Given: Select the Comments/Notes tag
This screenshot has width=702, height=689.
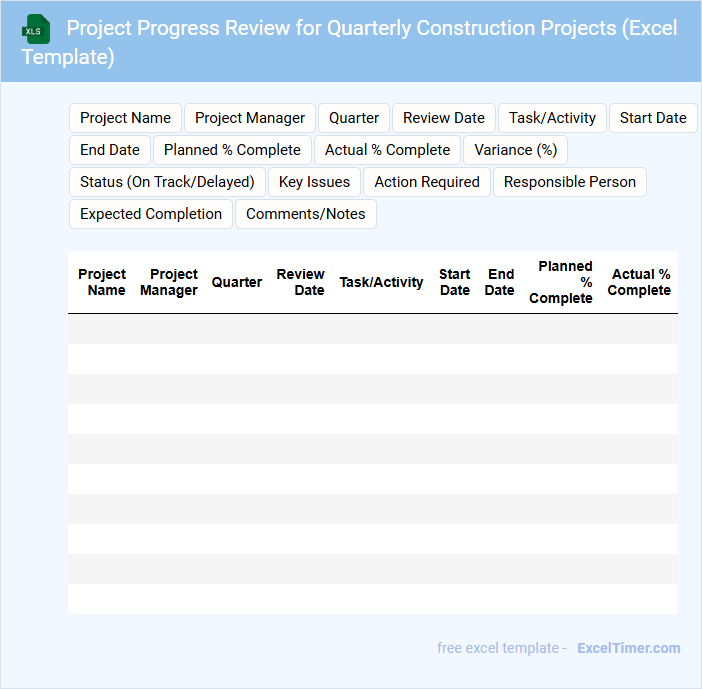Looking at the screenshot, I should click(306, 214).
